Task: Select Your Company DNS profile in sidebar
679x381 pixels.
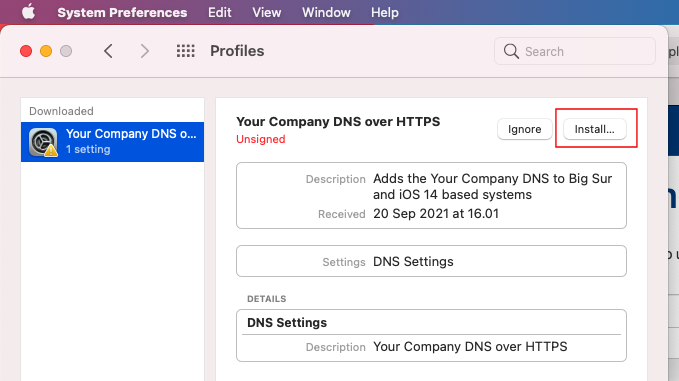Action: coord(113,142)
